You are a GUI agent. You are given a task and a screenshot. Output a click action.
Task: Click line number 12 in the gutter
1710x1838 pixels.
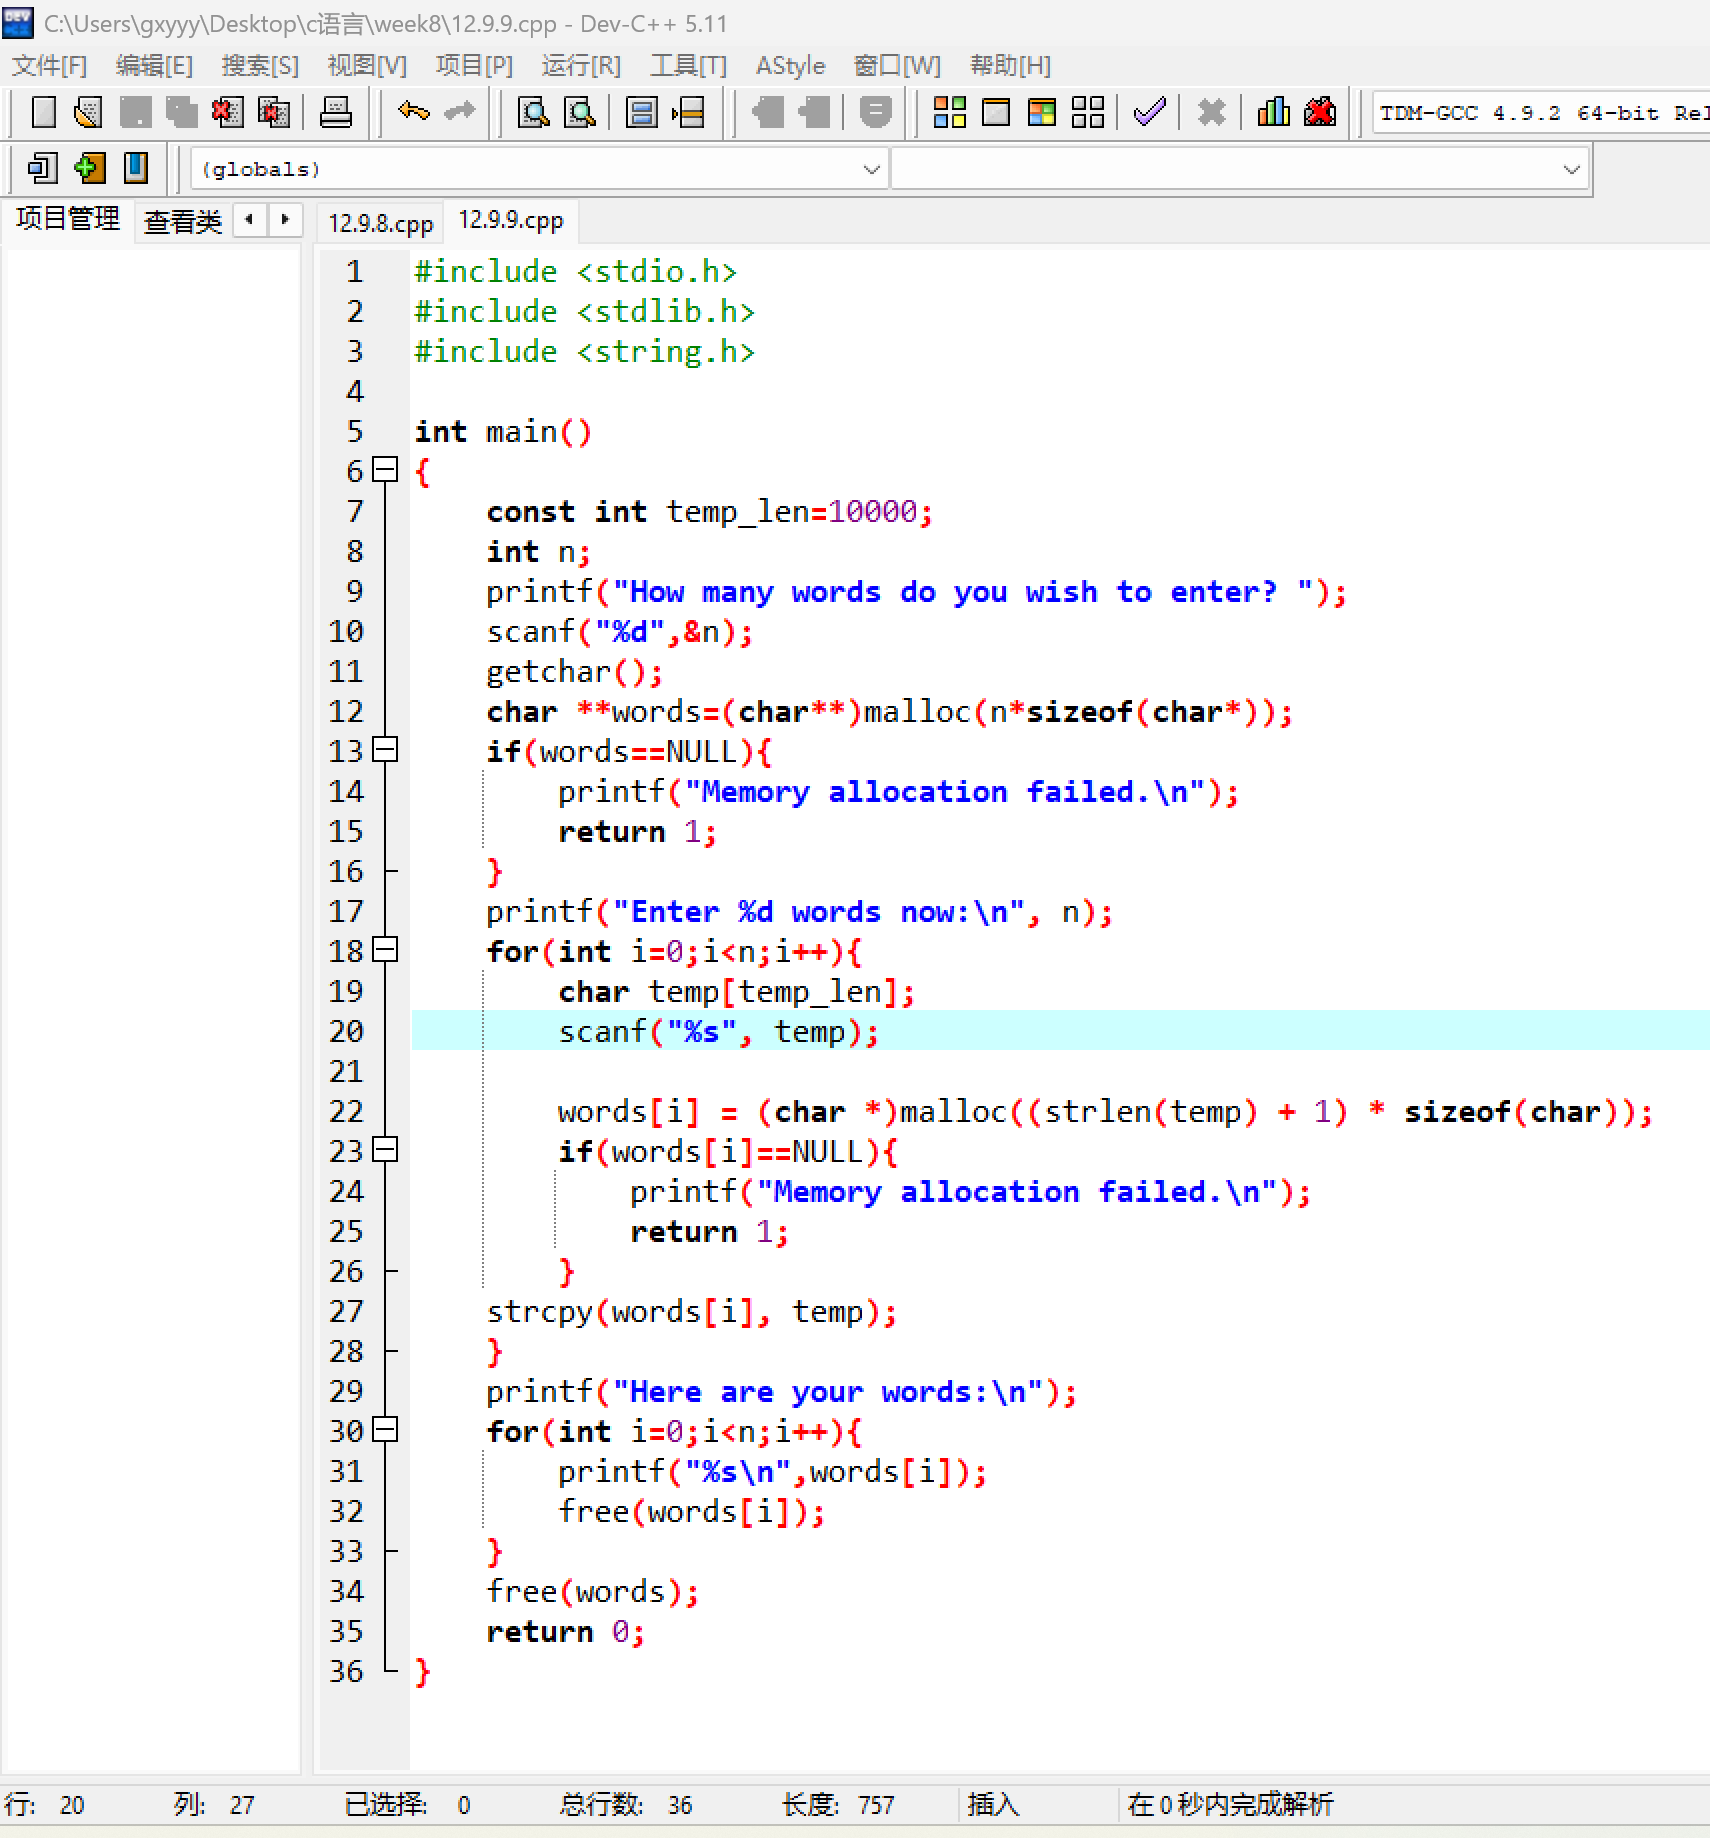click(x=346, y=711)
